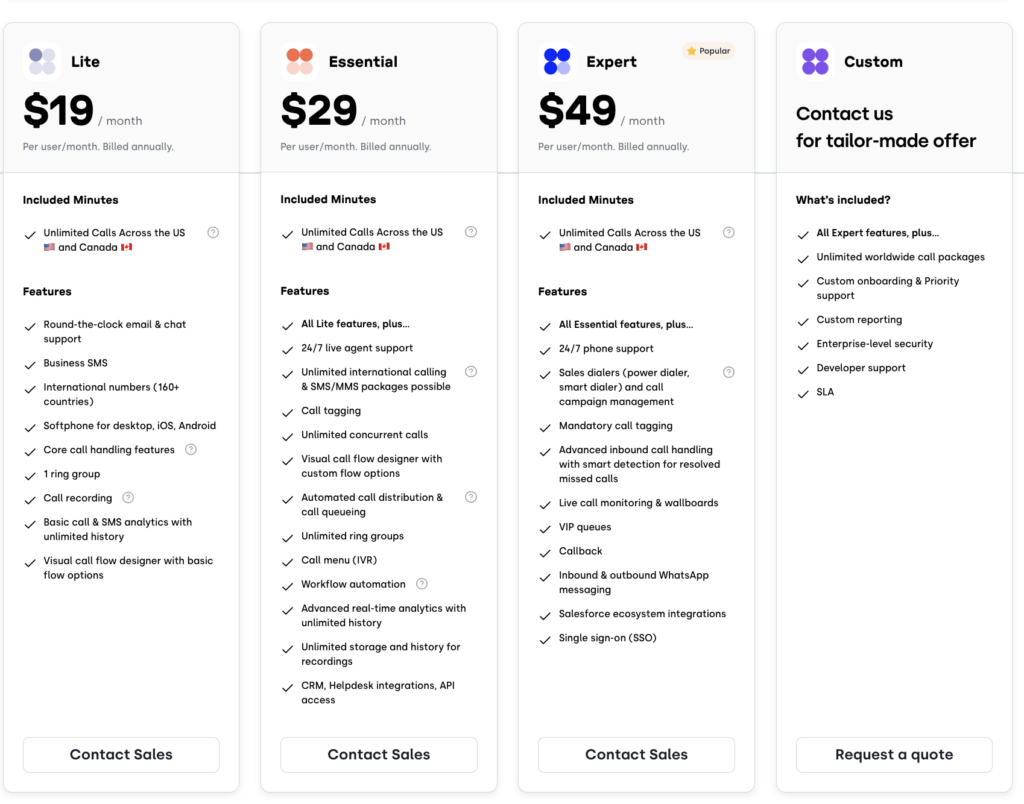Screen dimensions: 1024x804
Task: Open help tooltip for Lite unlimited calls
Action: pos(213,232)
